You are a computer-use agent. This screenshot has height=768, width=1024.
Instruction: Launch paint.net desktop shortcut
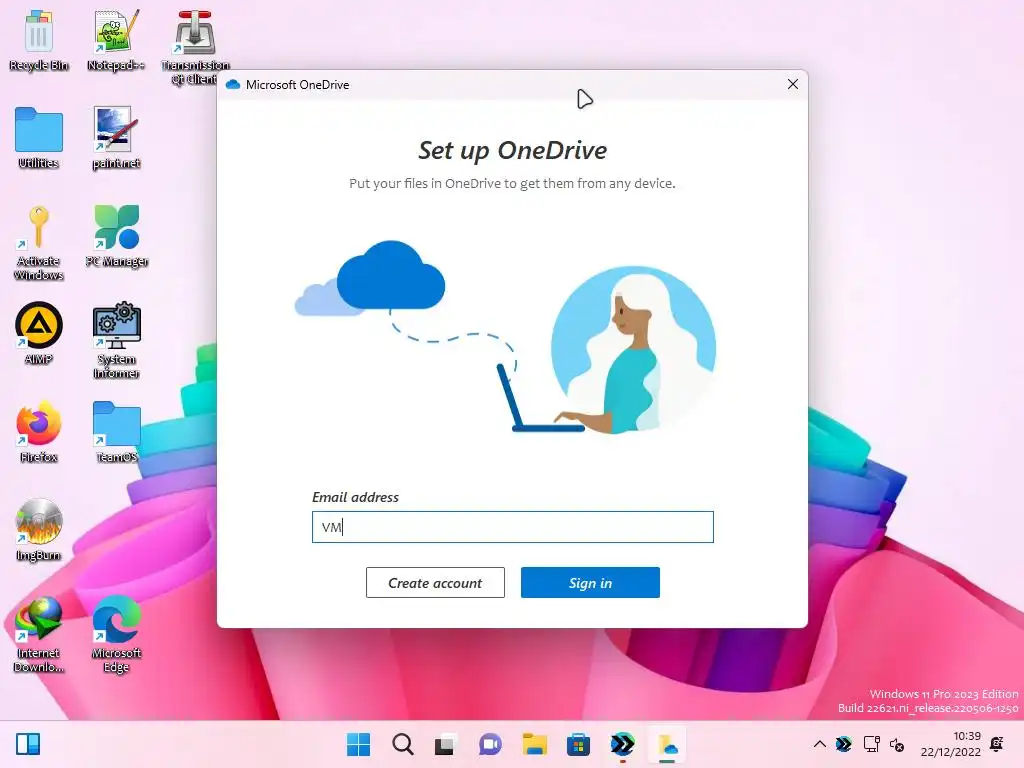tap(116, 138)
